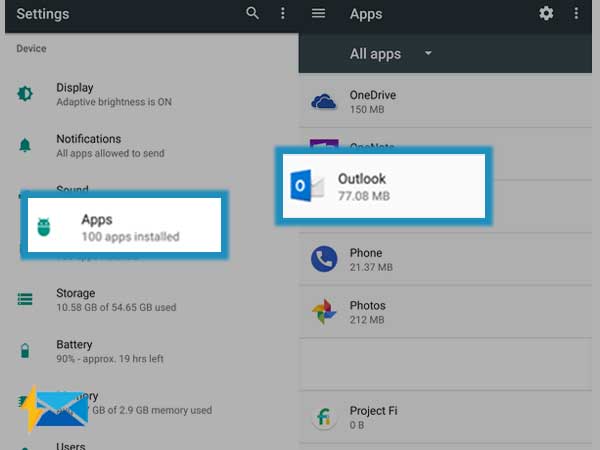Viewport: 600px width, 450px height.
Task: Open OneDrive app info
Action: tap(445, 101)
